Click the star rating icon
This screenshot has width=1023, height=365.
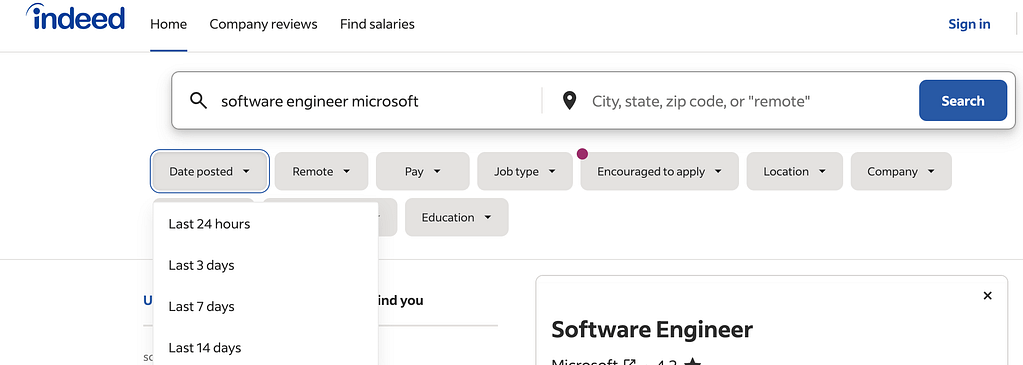[x=693, y=362]
